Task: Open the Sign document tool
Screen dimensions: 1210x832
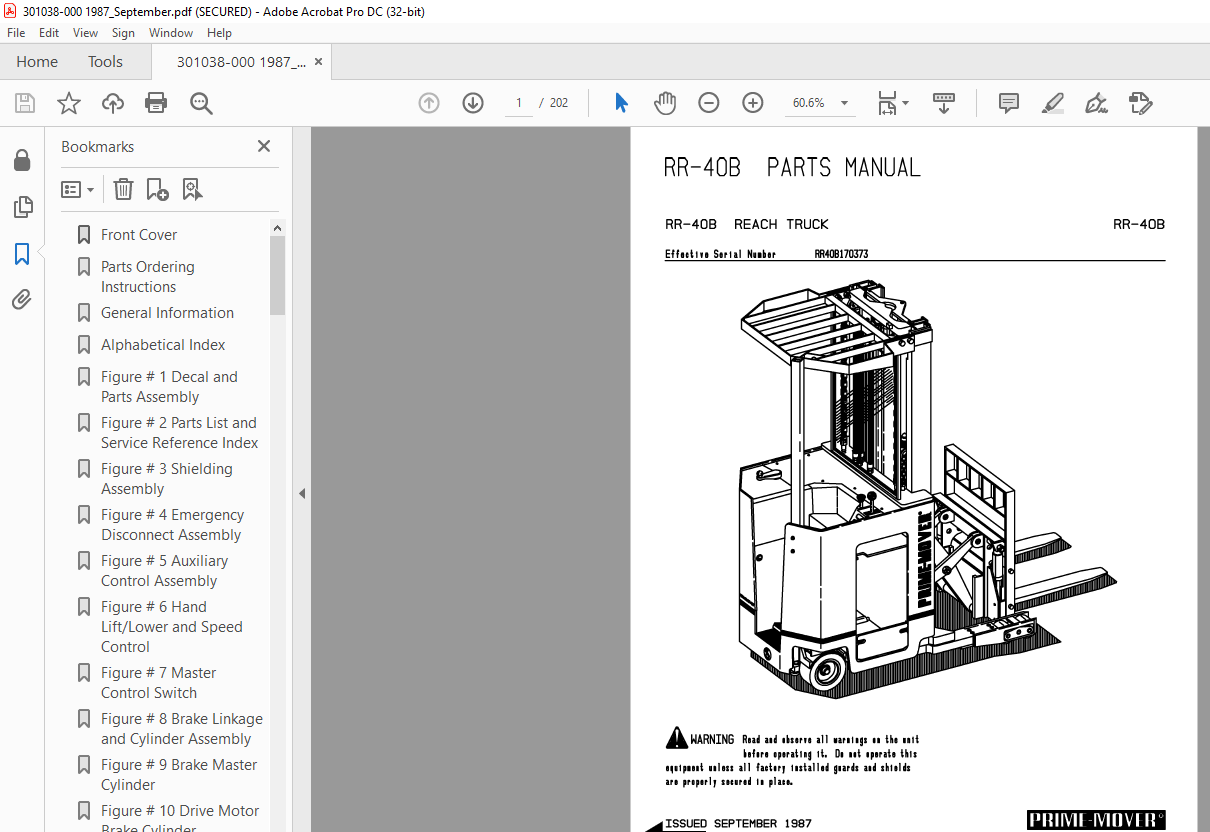Action: tap(1096, 103)
